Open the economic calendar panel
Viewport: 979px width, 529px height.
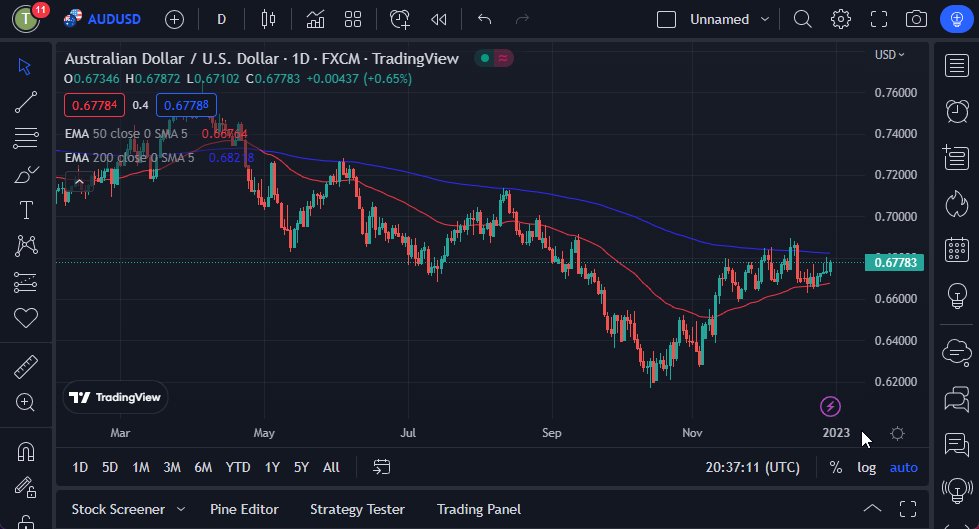pos(957,249)
